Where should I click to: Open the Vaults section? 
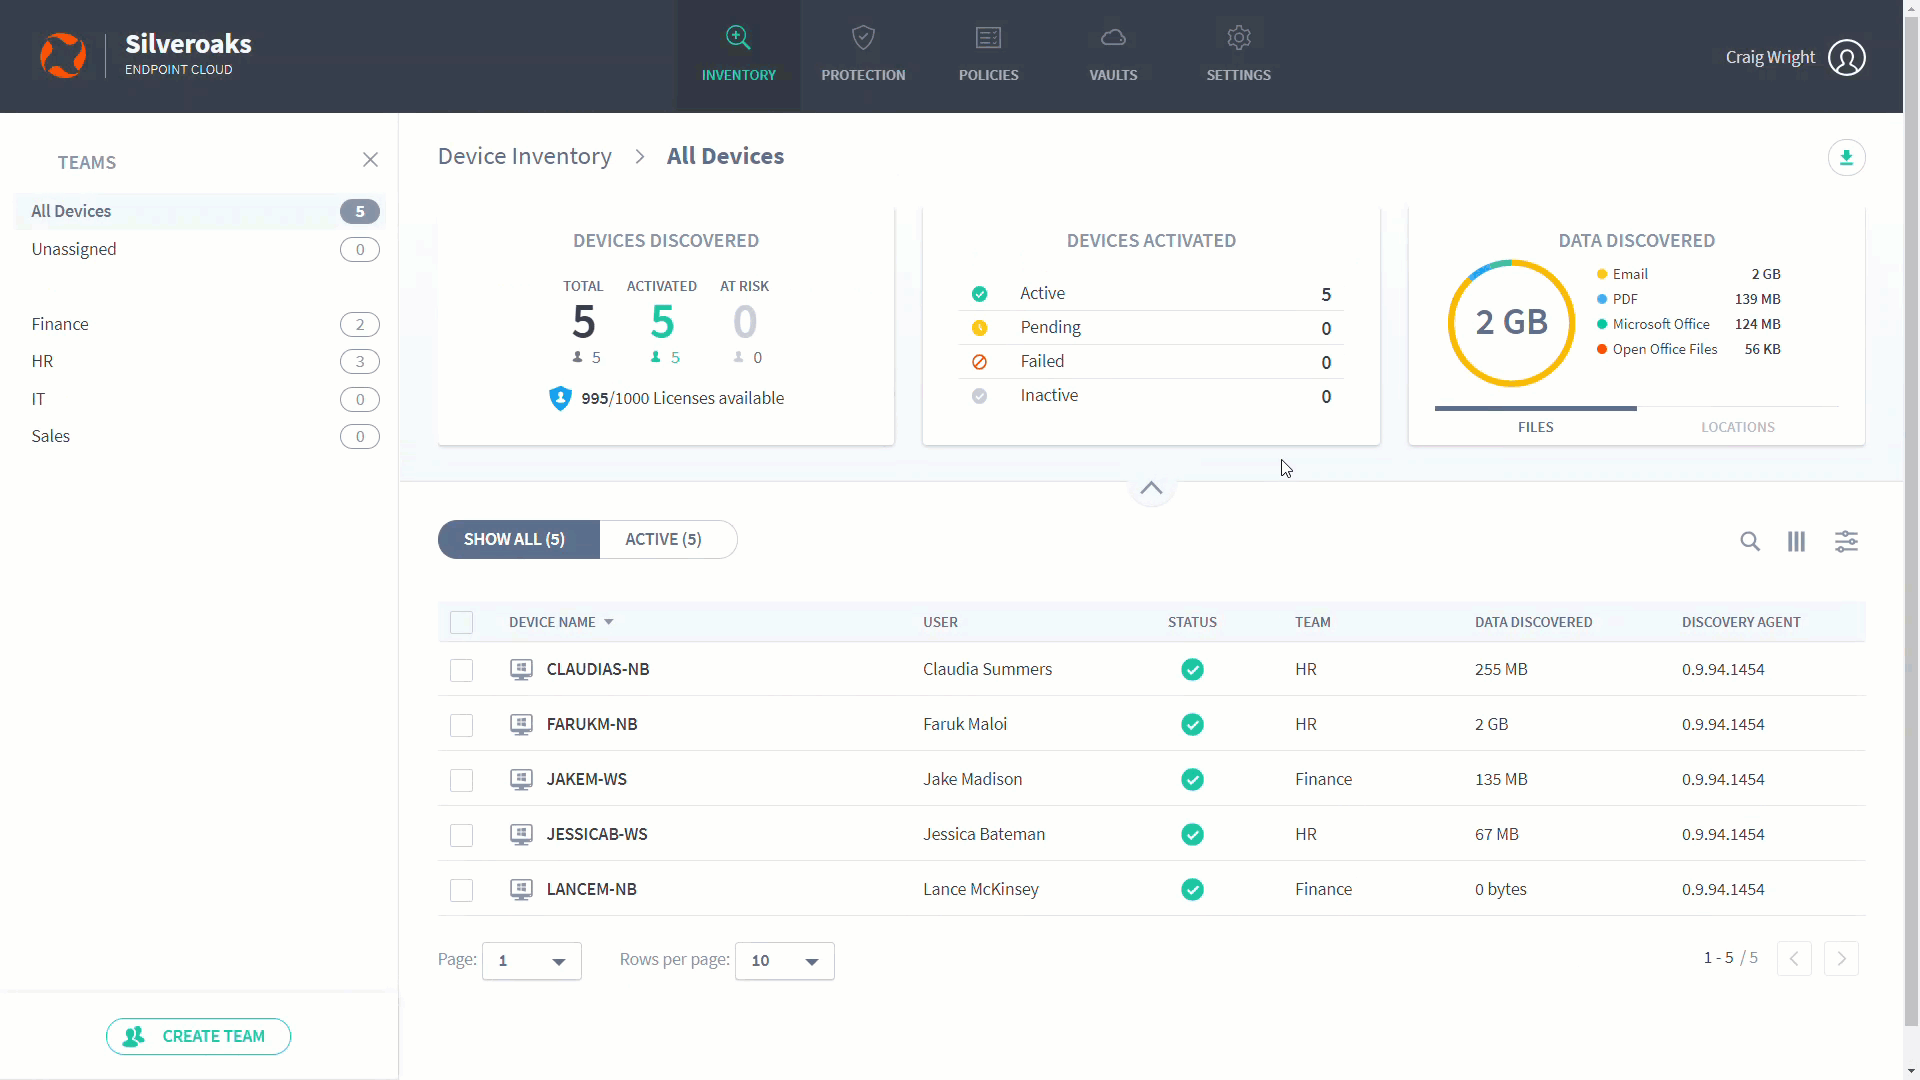pos(1113,55)
